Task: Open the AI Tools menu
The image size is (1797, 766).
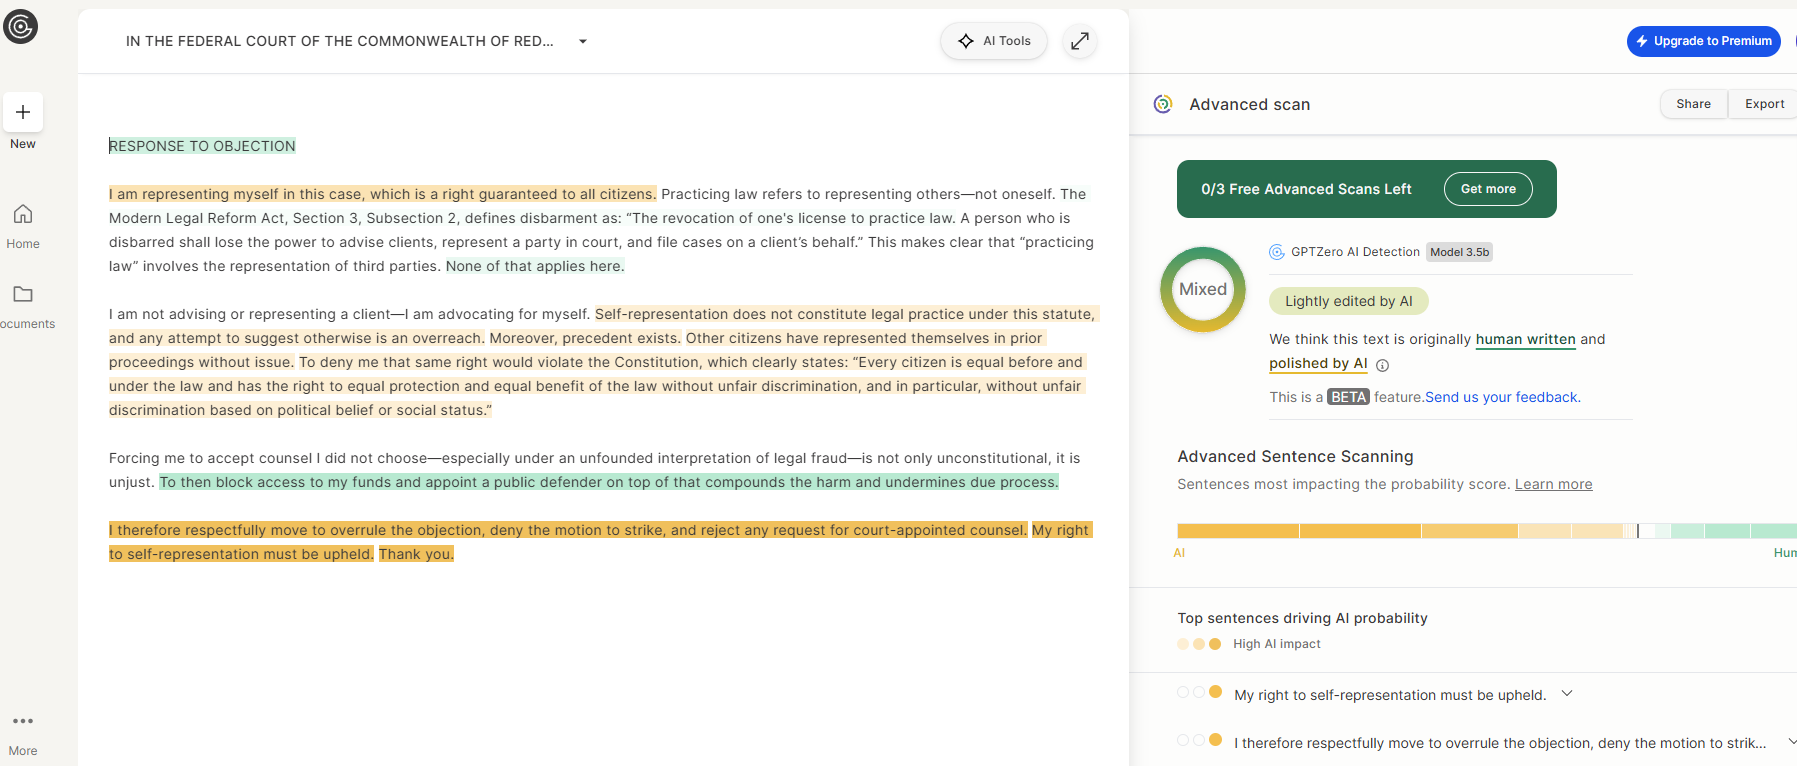Action: pos(994,41)
